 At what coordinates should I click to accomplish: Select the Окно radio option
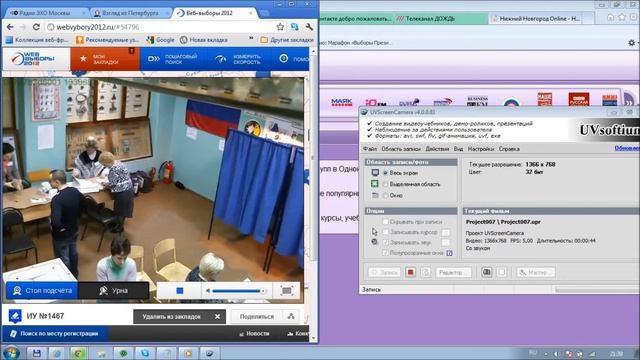click(385, 196)
